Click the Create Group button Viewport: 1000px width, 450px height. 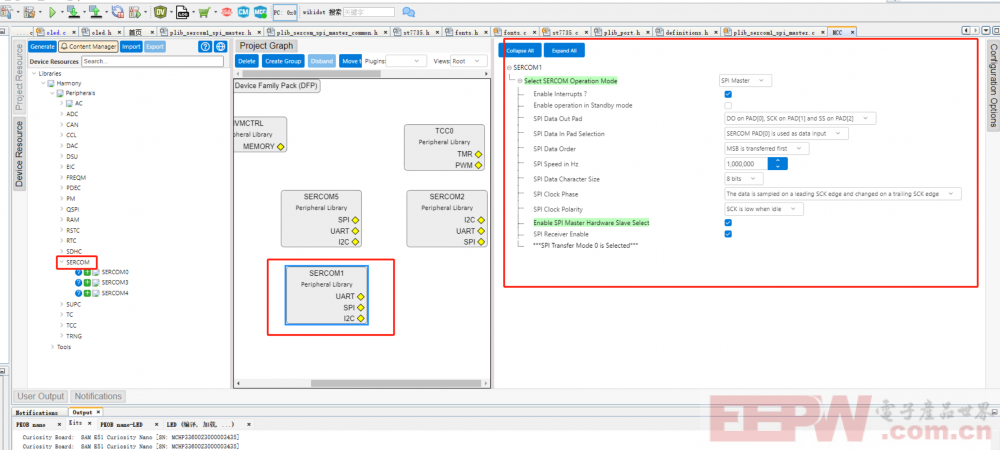click(283, 61)
